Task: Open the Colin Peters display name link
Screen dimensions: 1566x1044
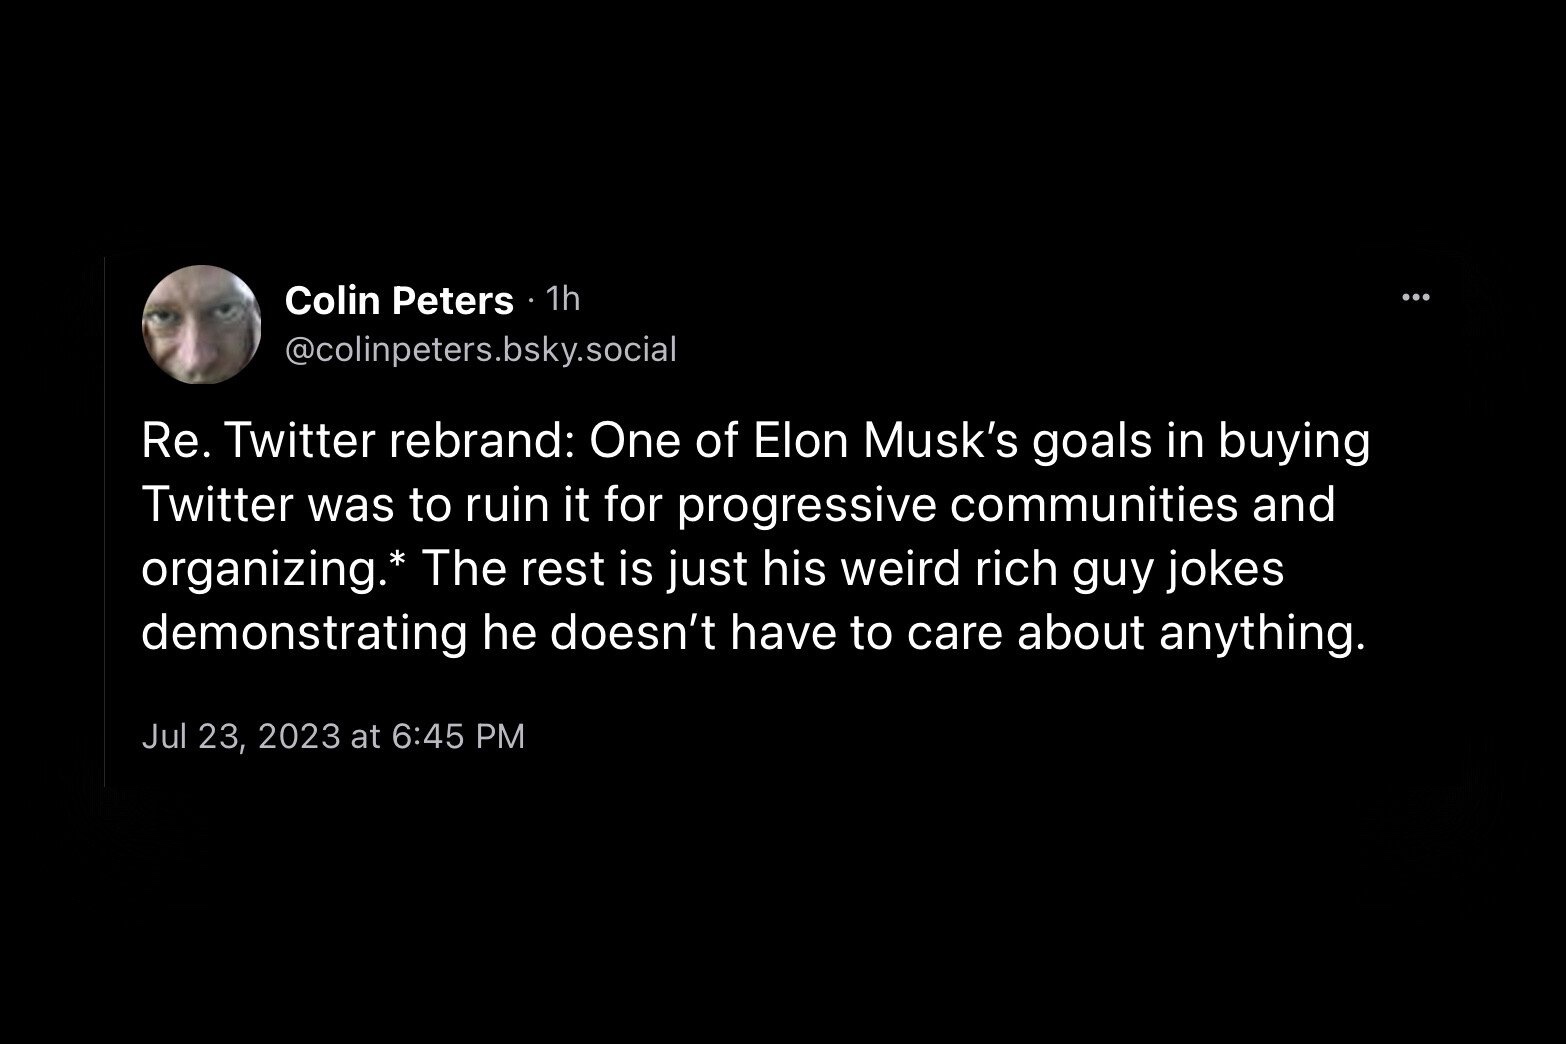Action: coord(399,299)
